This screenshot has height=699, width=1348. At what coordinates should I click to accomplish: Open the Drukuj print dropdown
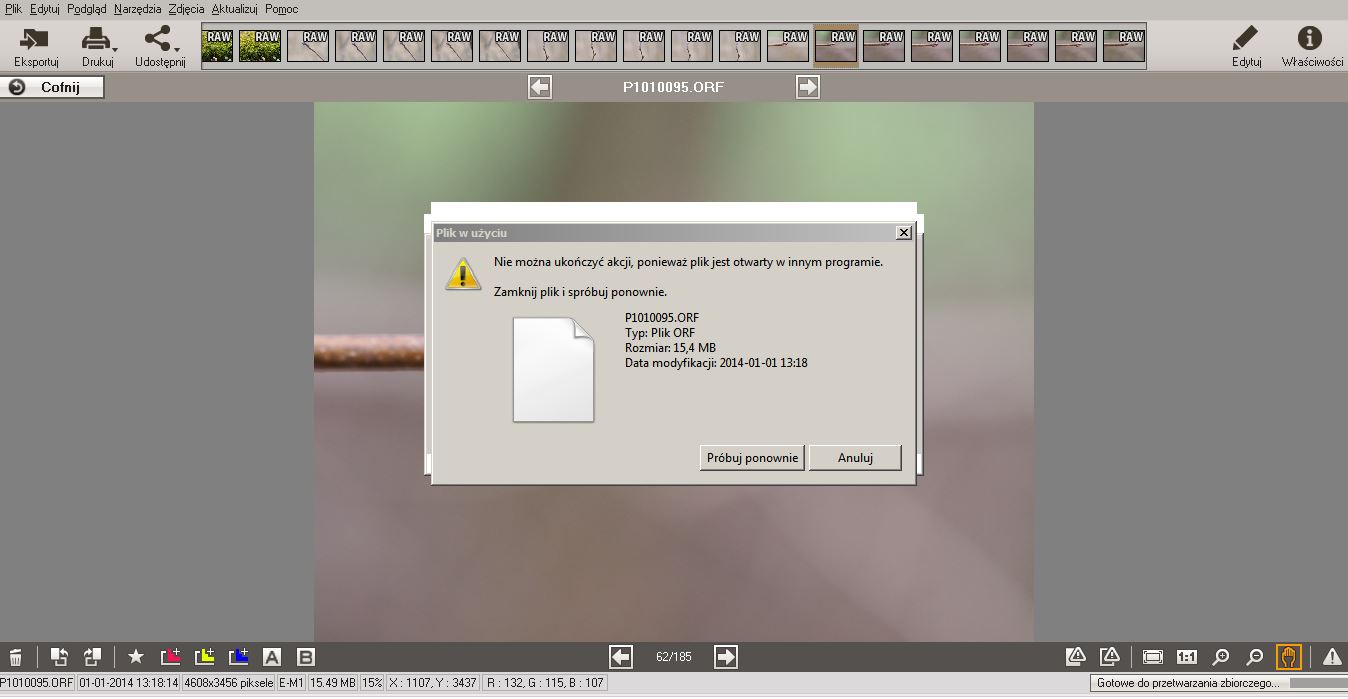[98, 46]
